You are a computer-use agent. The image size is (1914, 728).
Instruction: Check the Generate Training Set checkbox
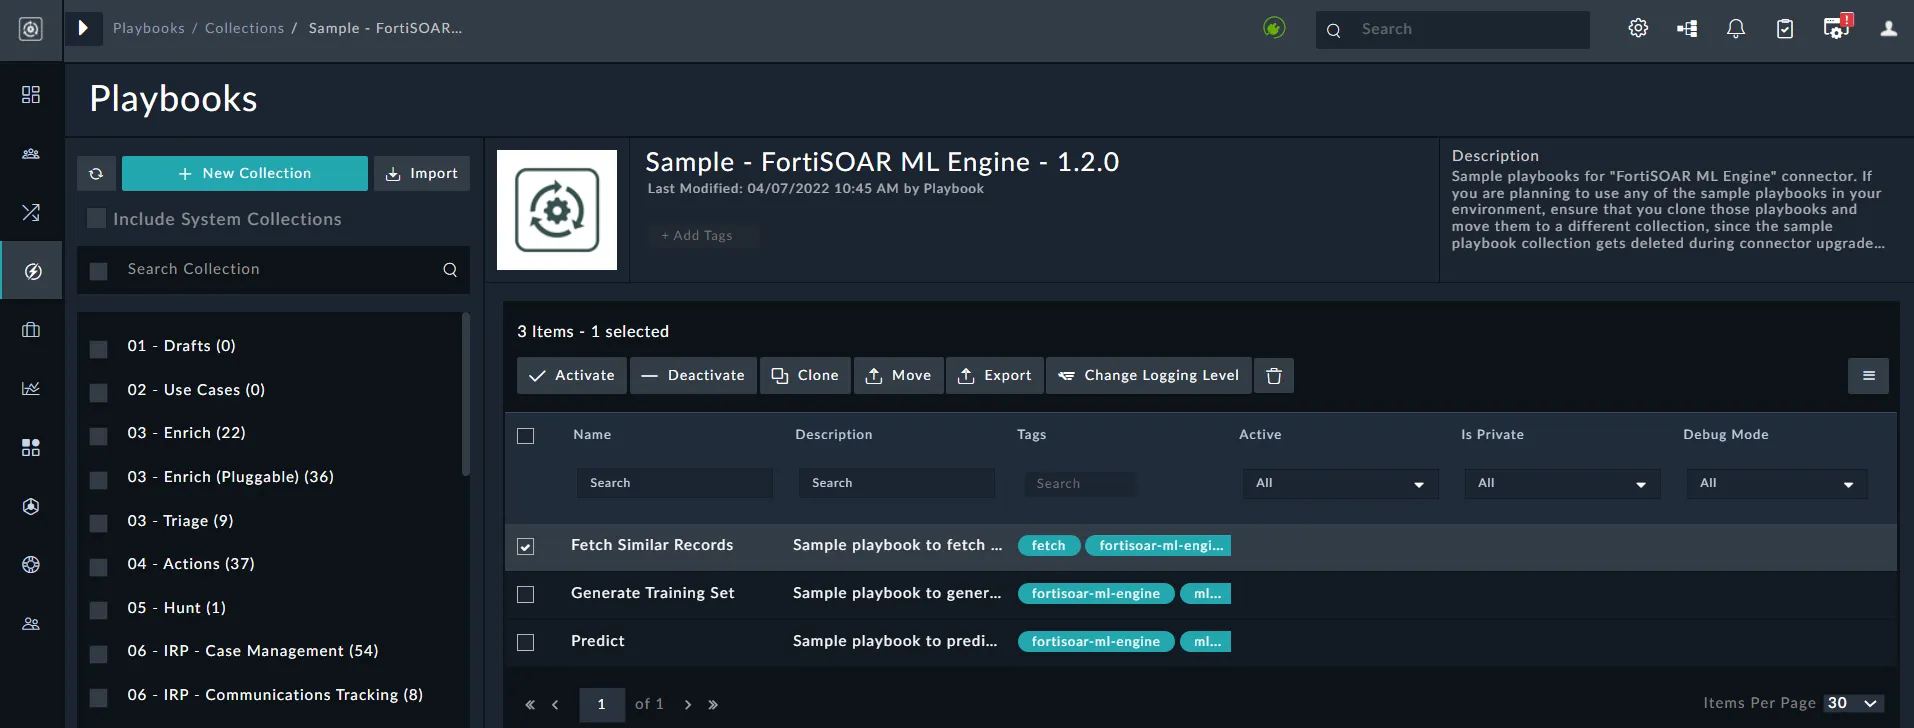(x=526, y=595)
